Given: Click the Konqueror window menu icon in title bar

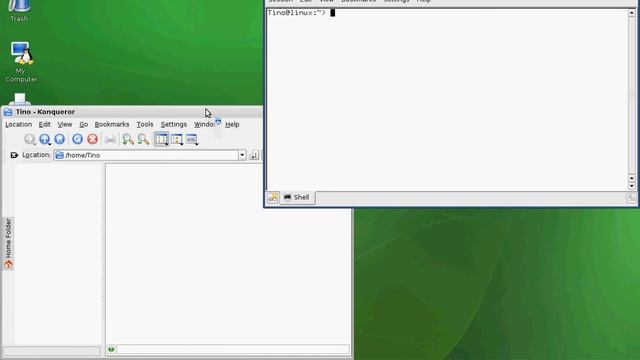Looking at the screenshot, I should tap(8, 112).
